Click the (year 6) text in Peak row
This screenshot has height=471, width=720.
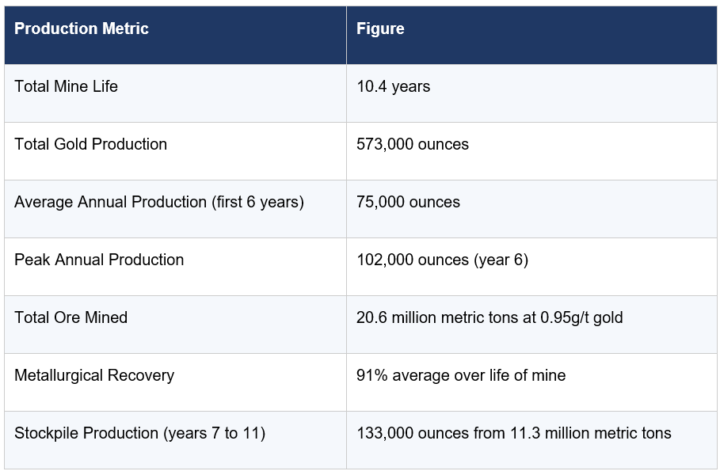pyautogui.click(x=501, y=260)
